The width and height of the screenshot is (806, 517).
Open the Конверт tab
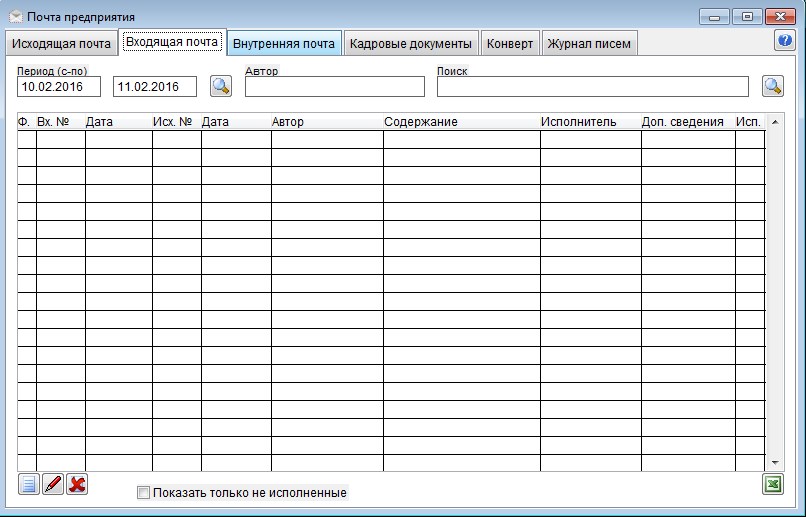(x=510, y=44)
